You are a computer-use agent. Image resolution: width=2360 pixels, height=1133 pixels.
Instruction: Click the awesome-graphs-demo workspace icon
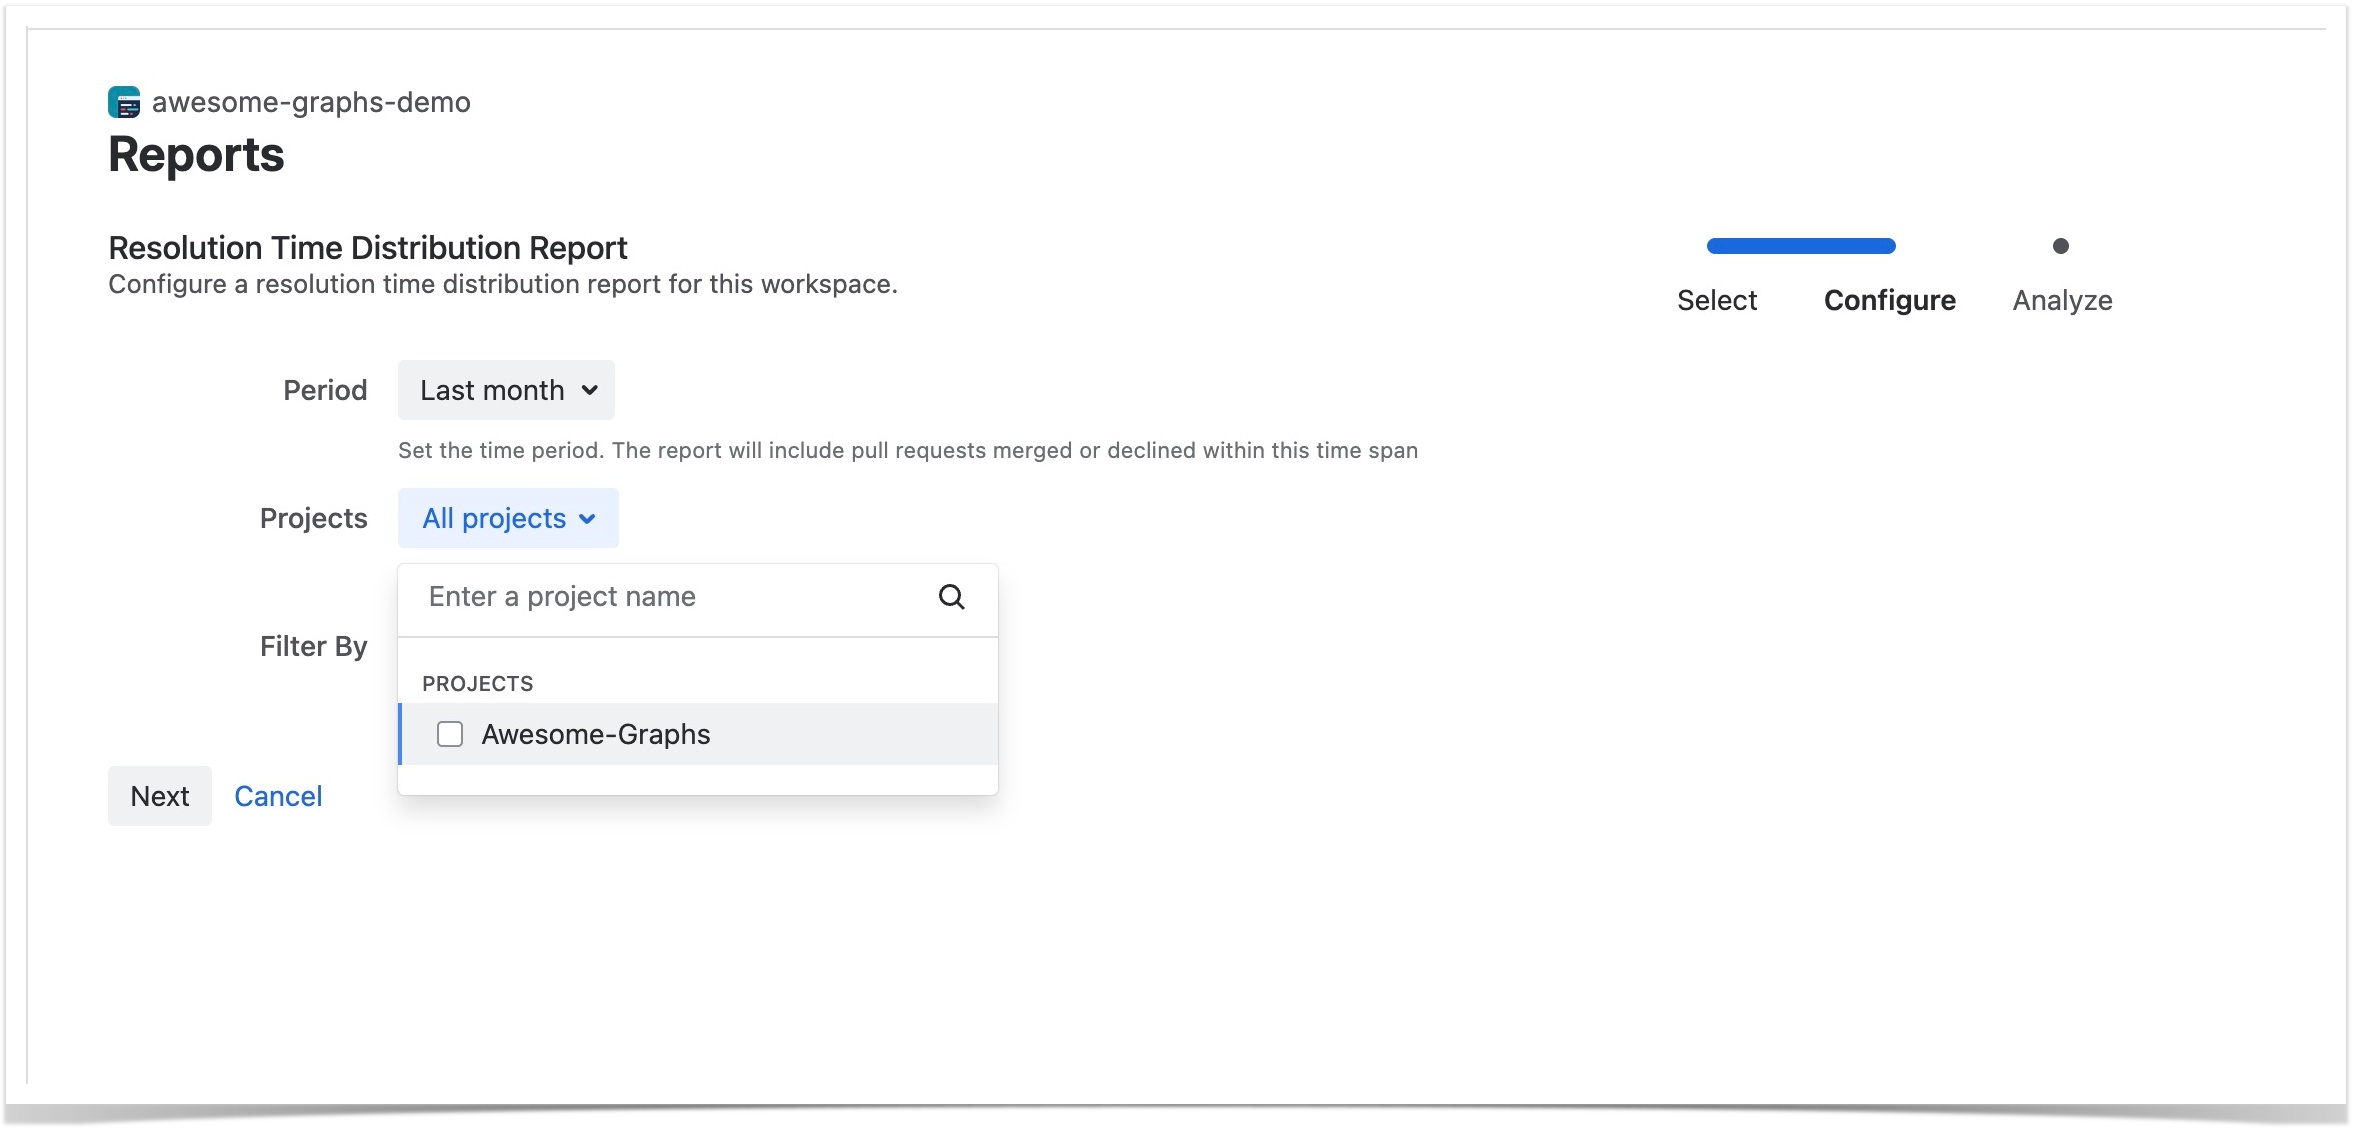tap(124, 102)
